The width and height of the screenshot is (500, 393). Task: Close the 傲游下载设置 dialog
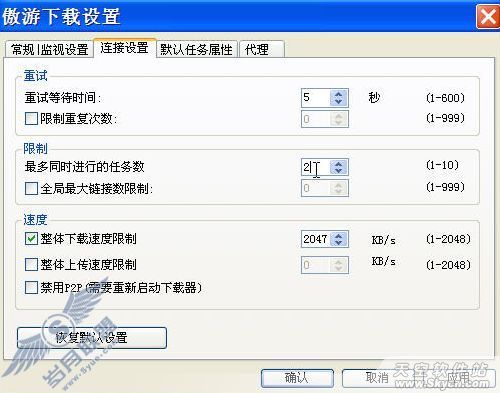[x=488, y=16]
